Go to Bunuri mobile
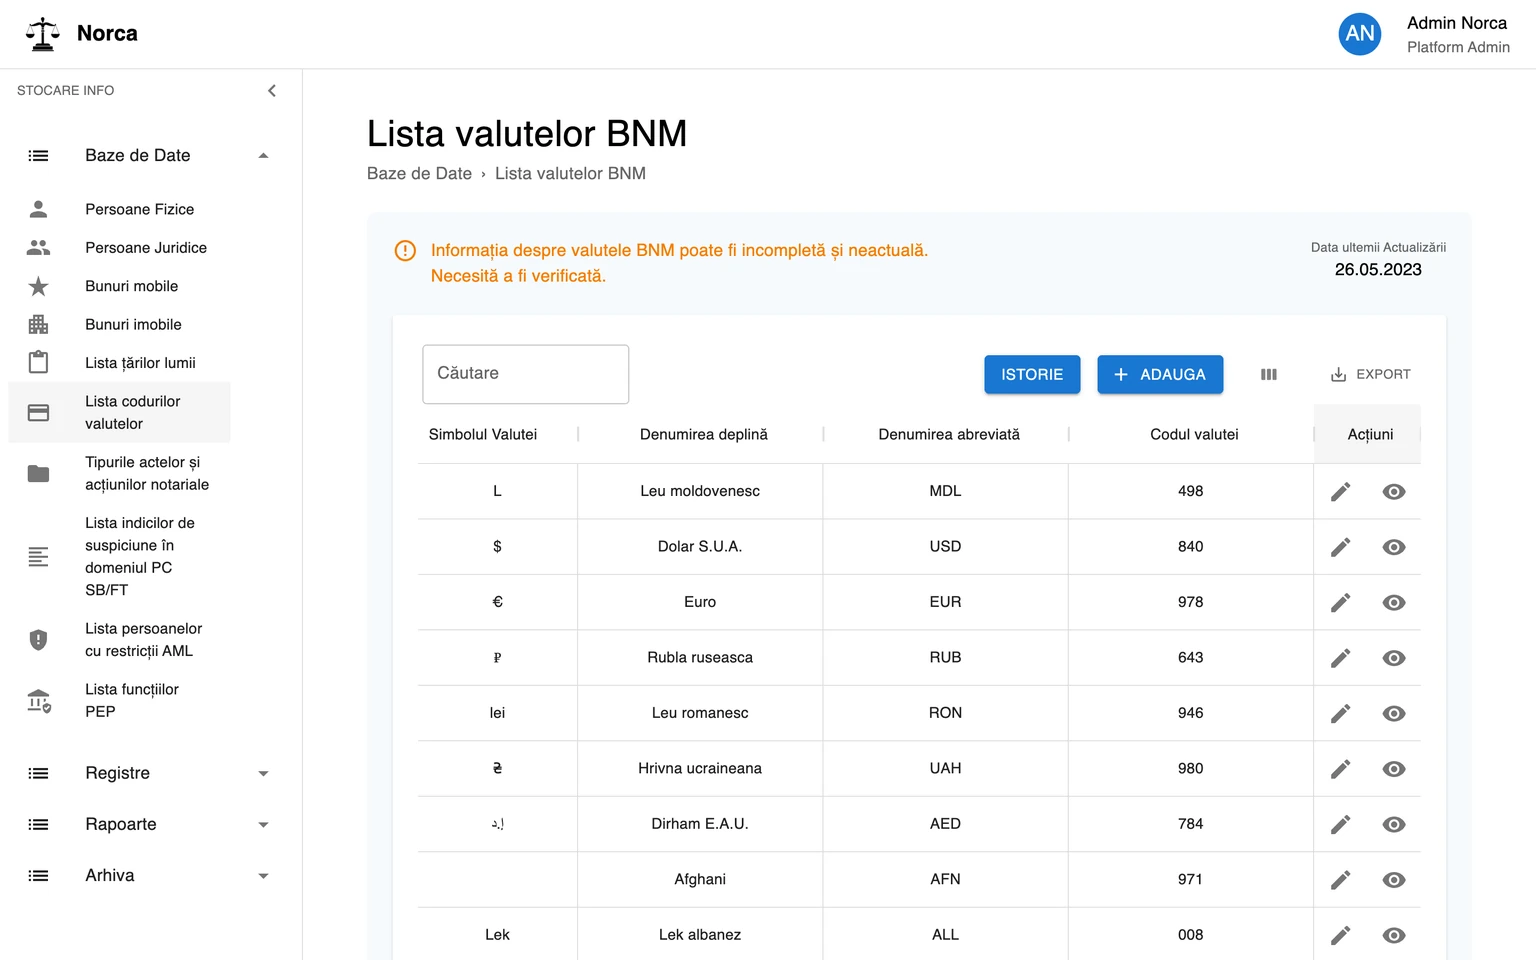This screenshot has height=960, width=1536. pos(132,286)
